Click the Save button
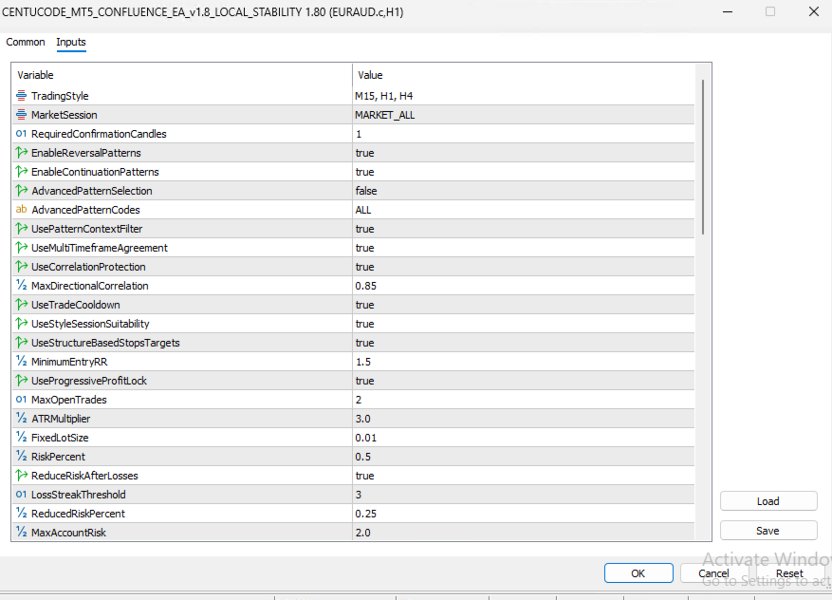 (768, 531)
